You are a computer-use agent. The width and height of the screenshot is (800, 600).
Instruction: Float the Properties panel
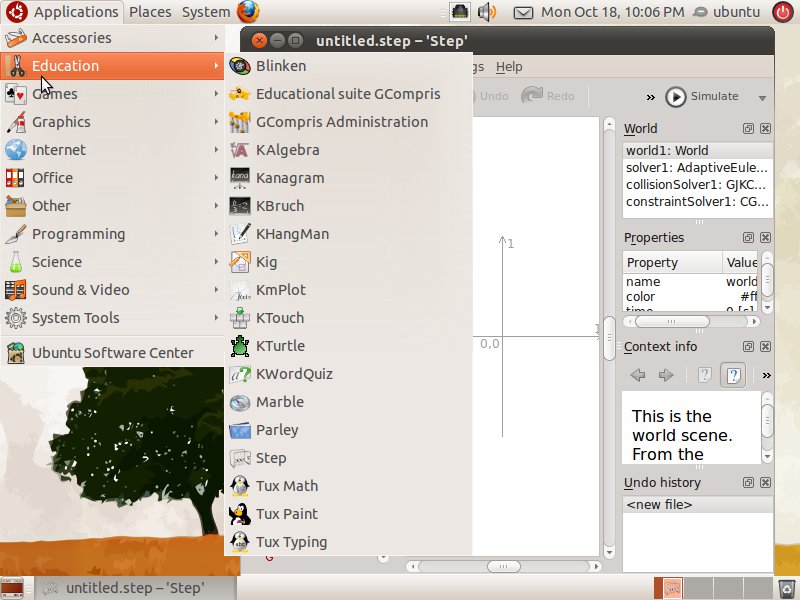pyautogui.click(x=748, y=238)
